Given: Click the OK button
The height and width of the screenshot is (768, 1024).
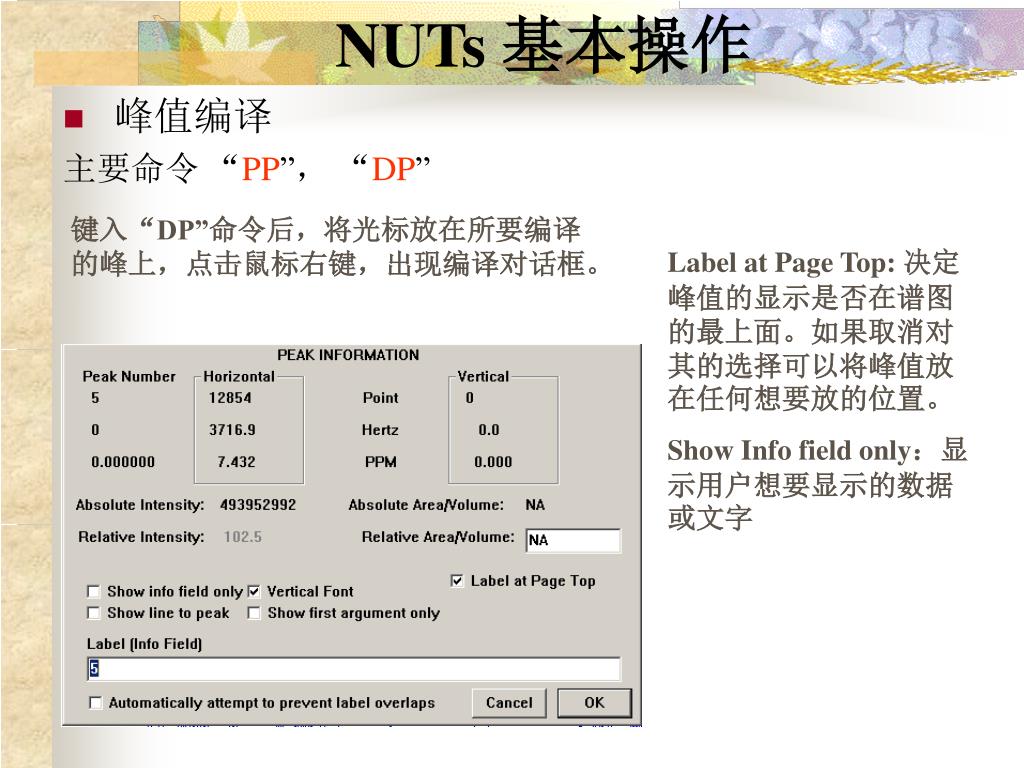Looking at the screenshot, I should pos(594,703).
